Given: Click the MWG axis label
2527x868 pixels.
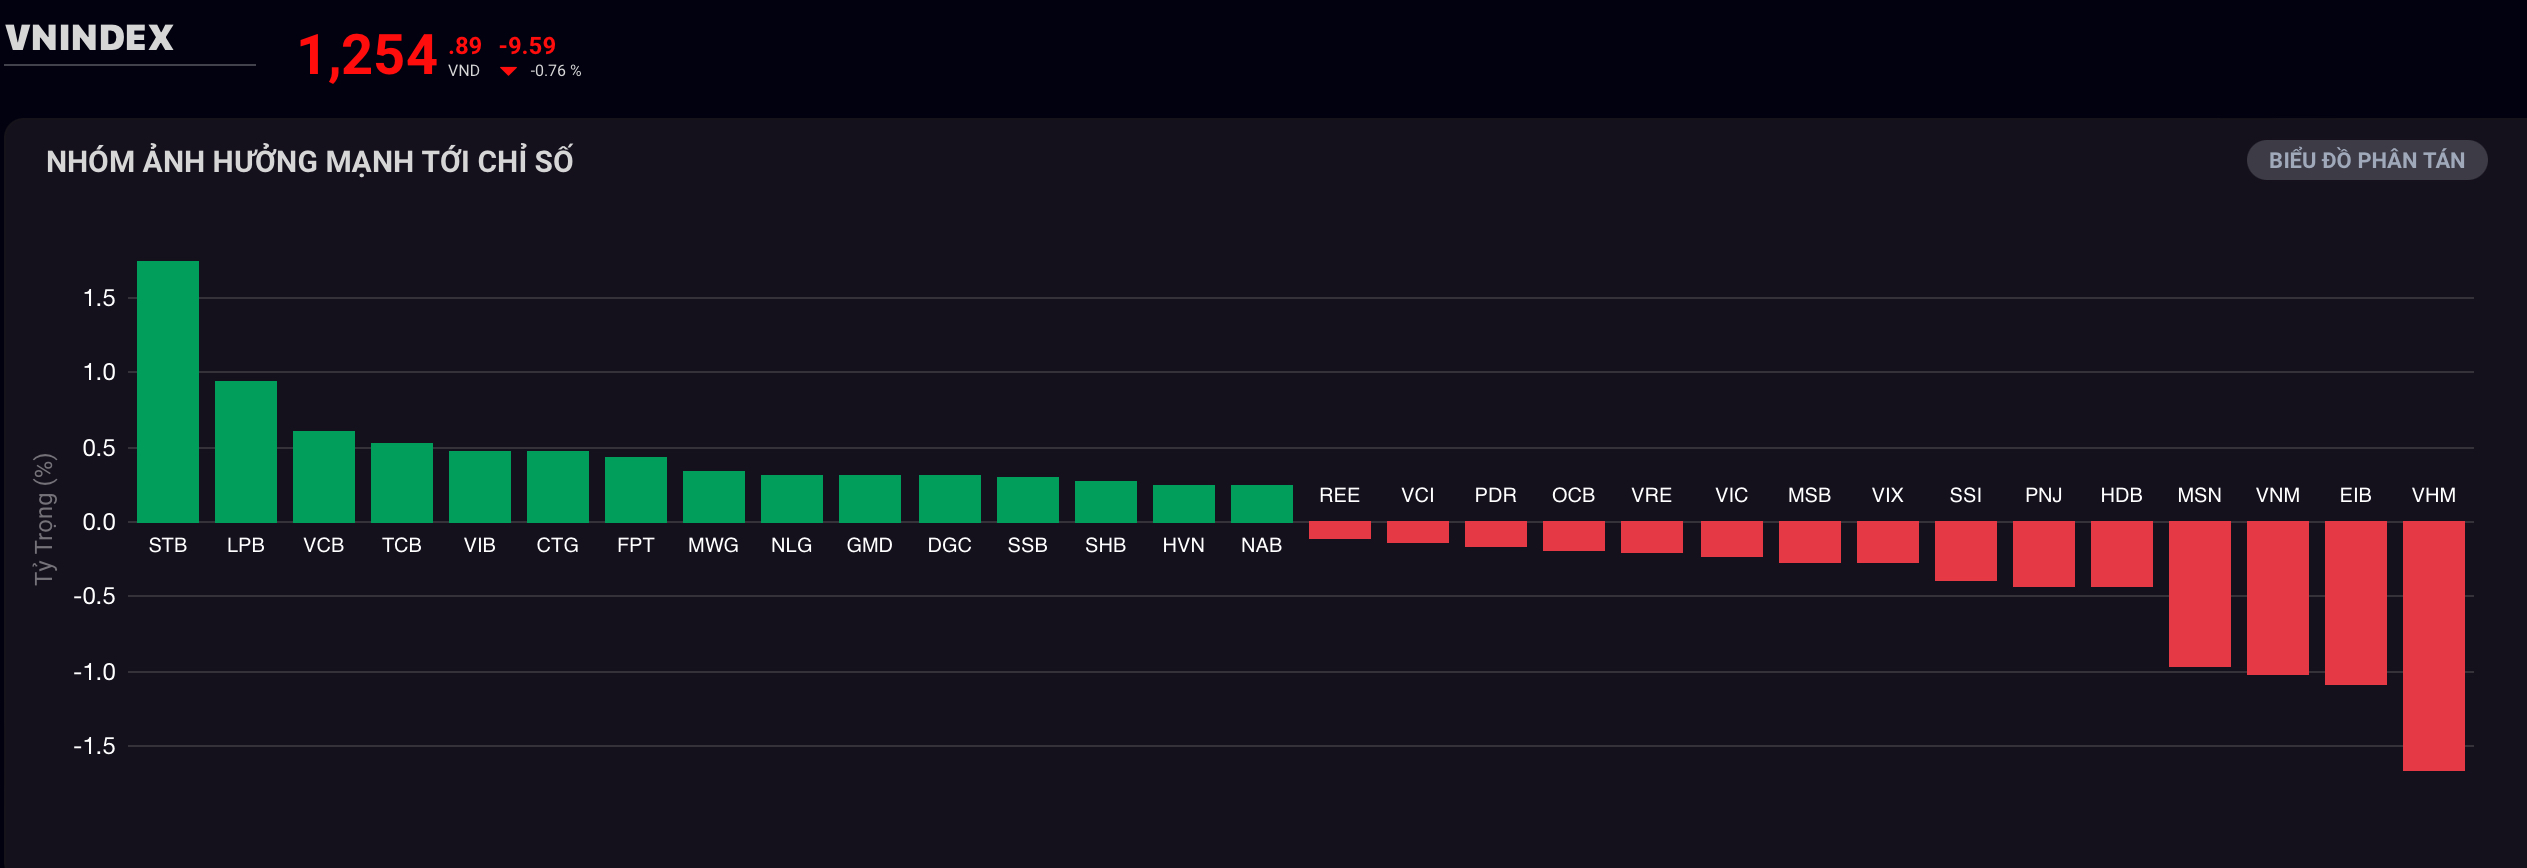Looking at the screenshot, I should point(713,545).
